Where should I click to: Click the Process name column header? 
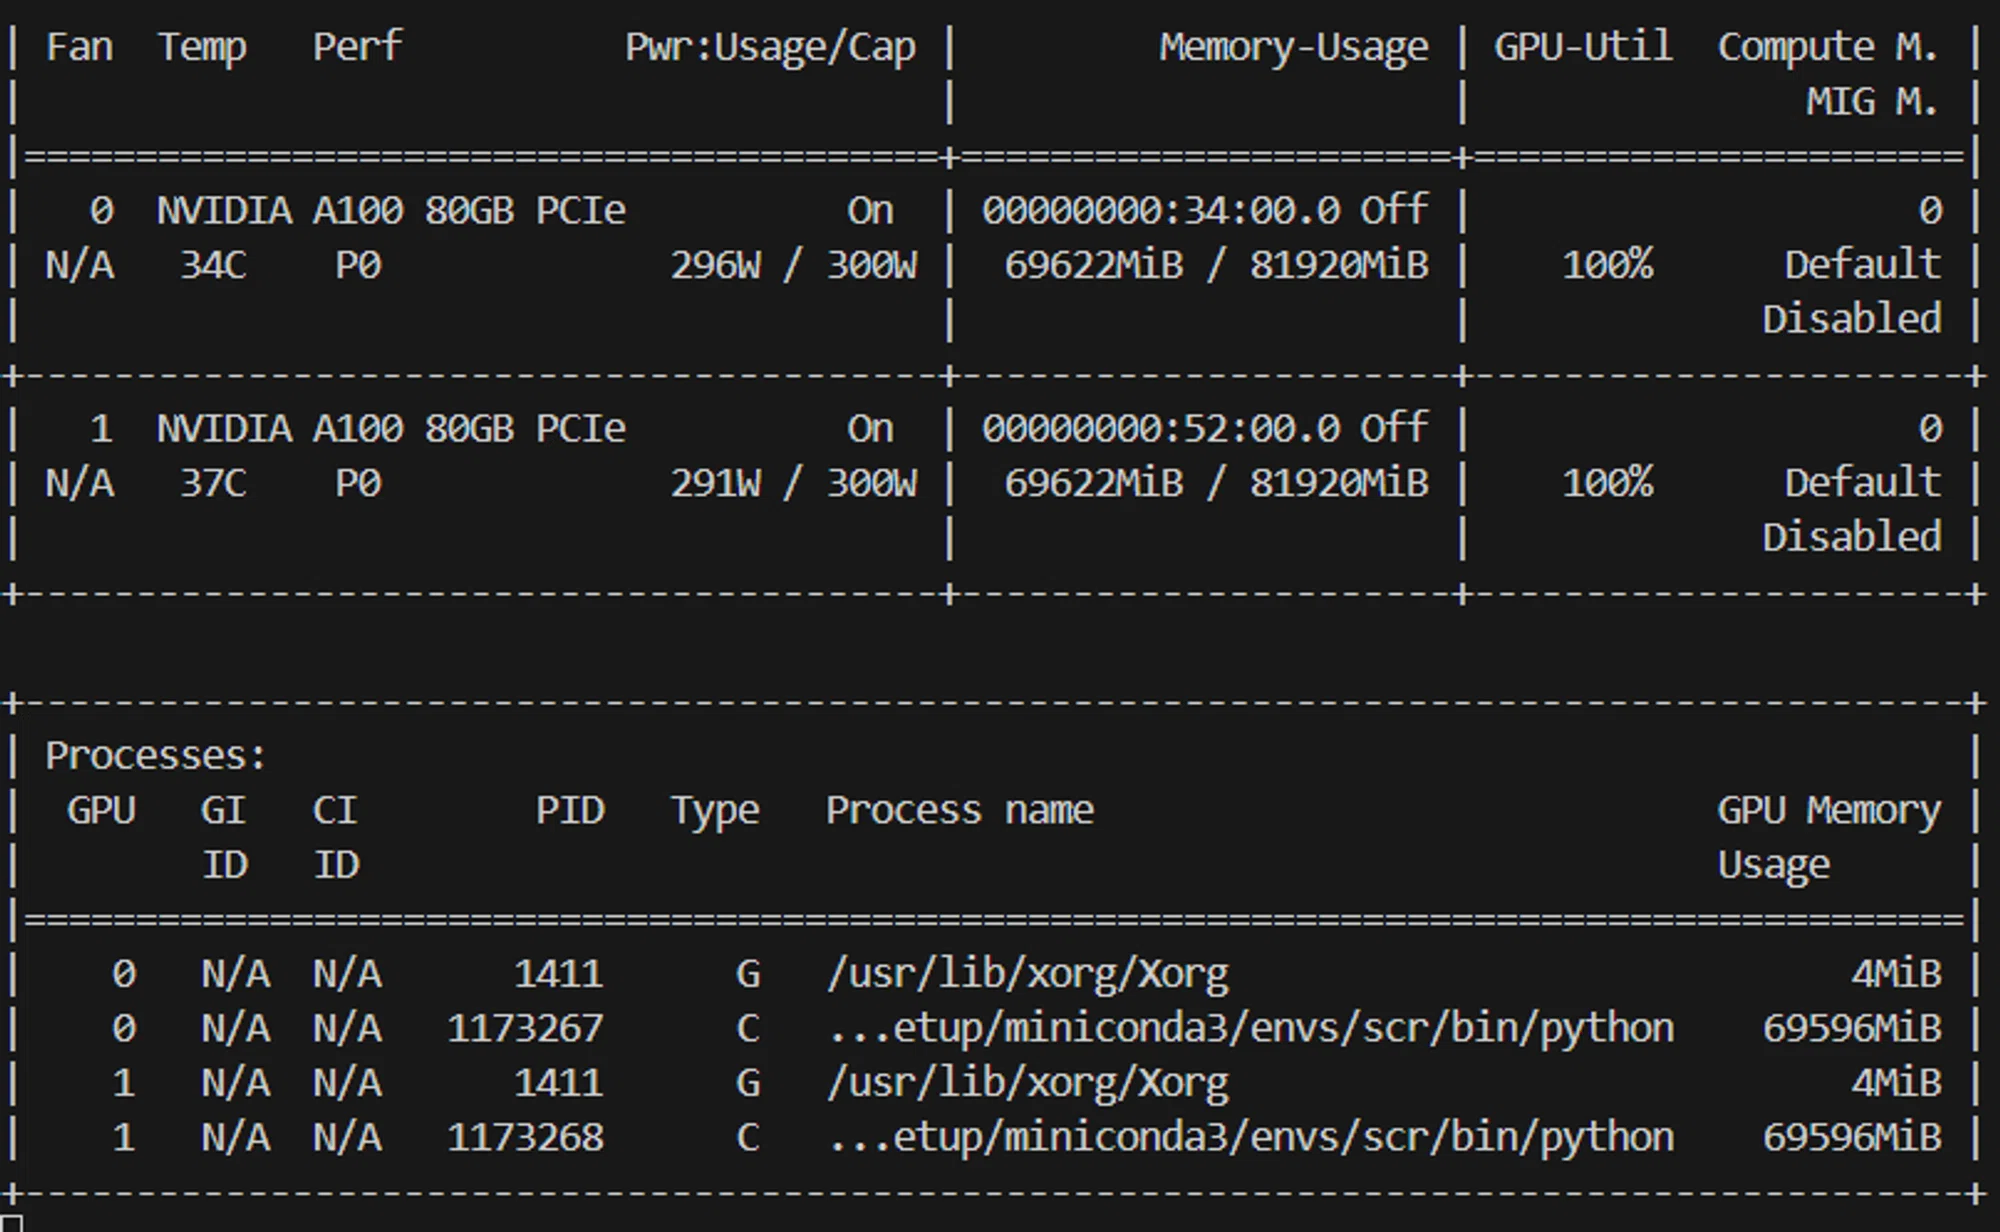pyautogui.click(x=960, y=810)
